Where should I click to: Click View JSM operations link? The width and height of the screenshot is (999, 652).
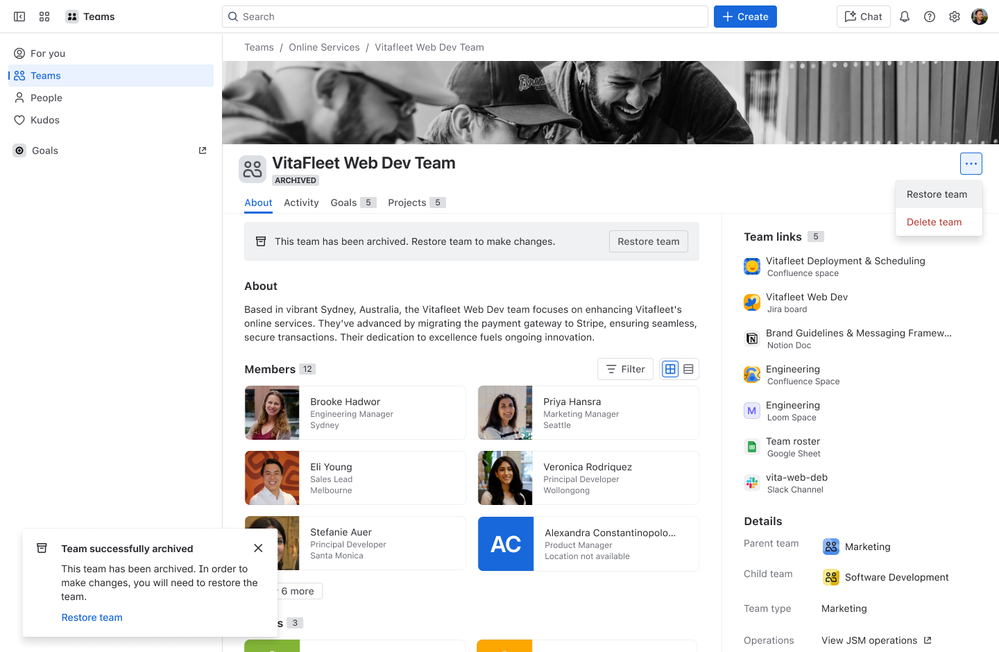click(876, 641)
